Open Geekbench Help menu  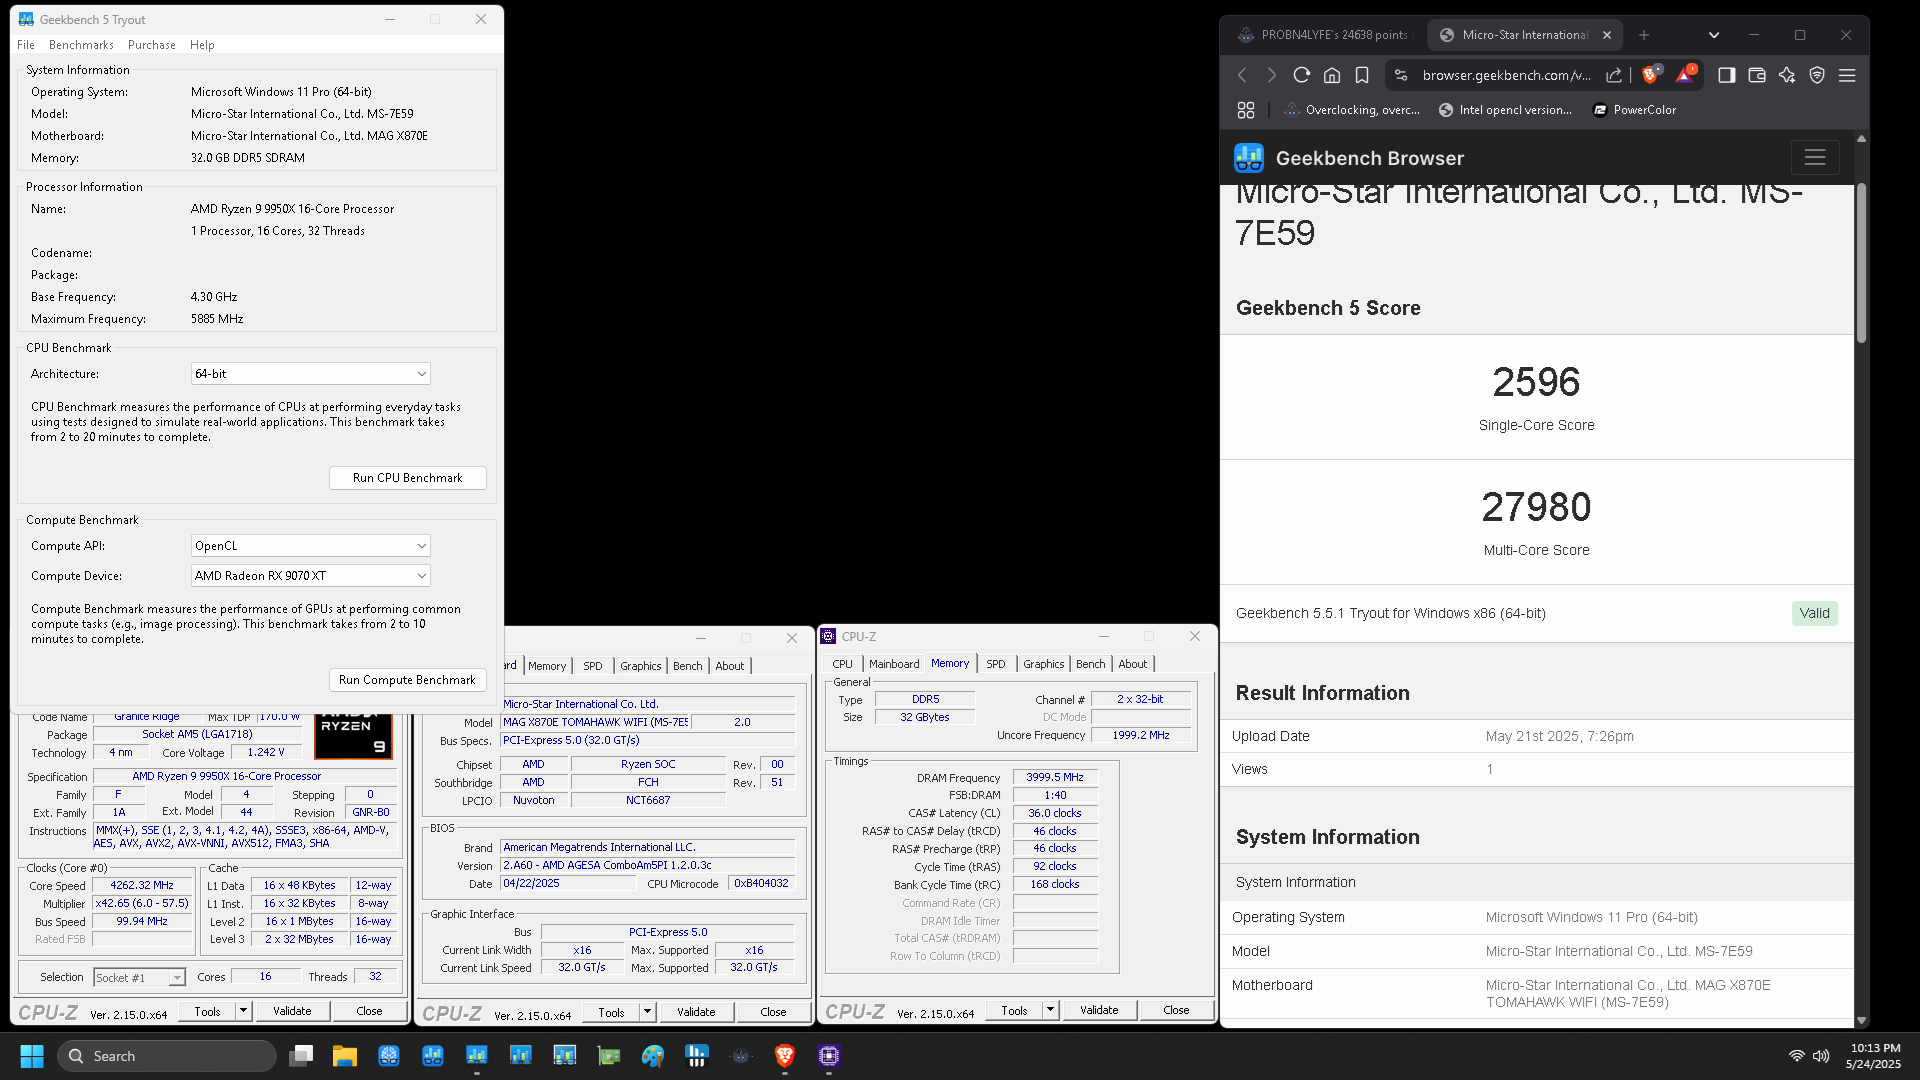[x=202, y=45]
